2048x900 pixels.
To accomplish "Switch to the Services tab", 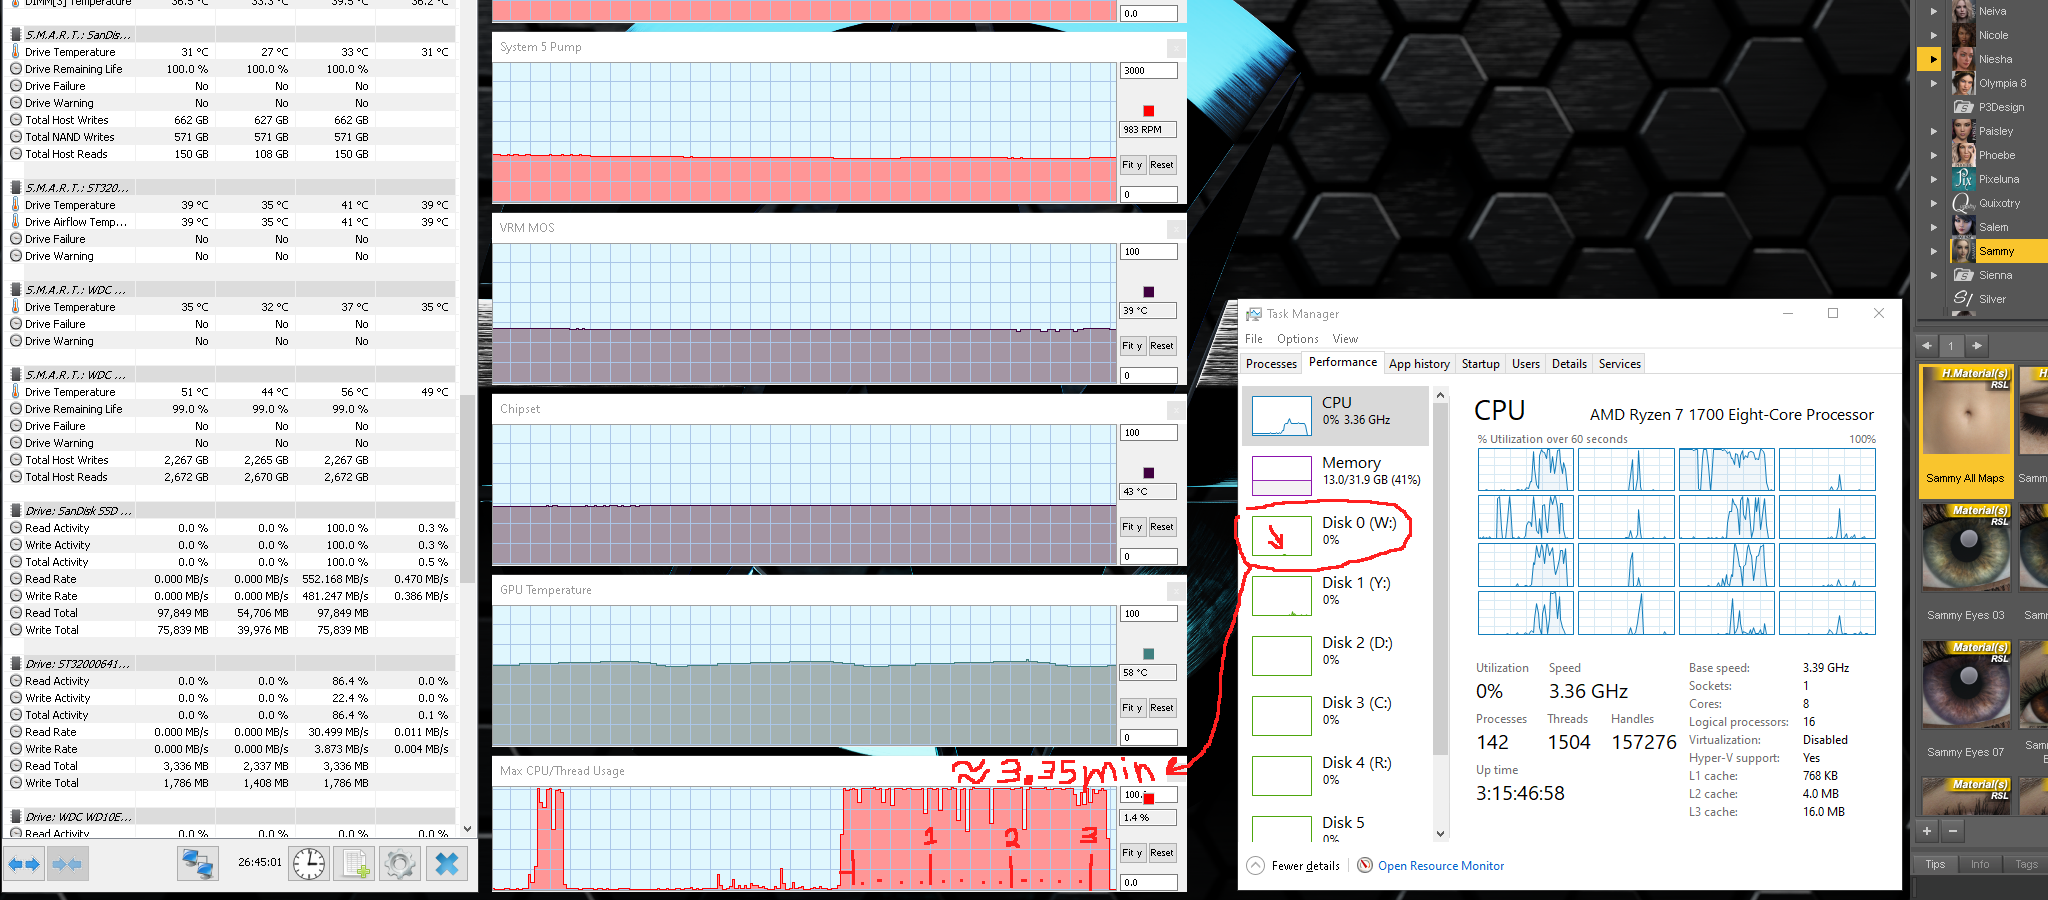I will pyautogui.click(x=1620, y=364).
